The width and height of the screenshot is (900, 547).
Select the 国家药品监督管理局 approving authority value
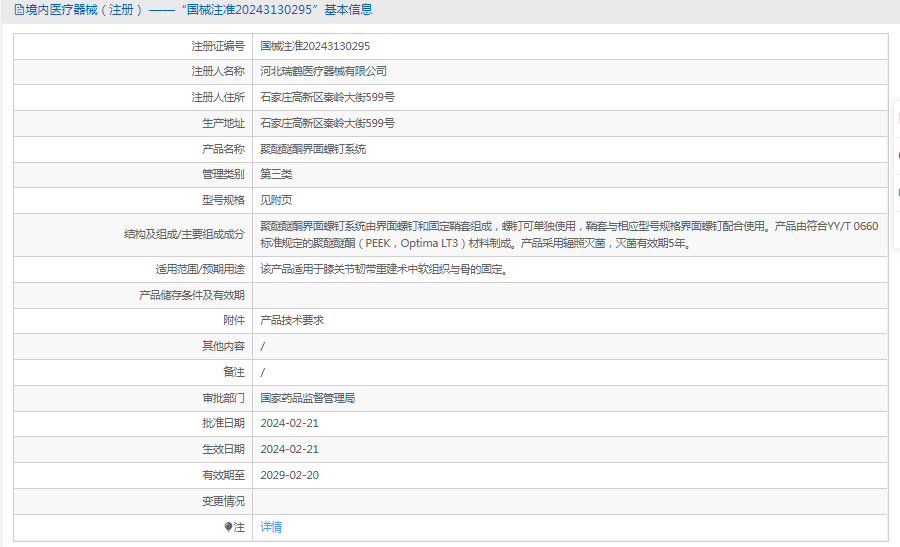pyautogui.click(x=308, y=398)
